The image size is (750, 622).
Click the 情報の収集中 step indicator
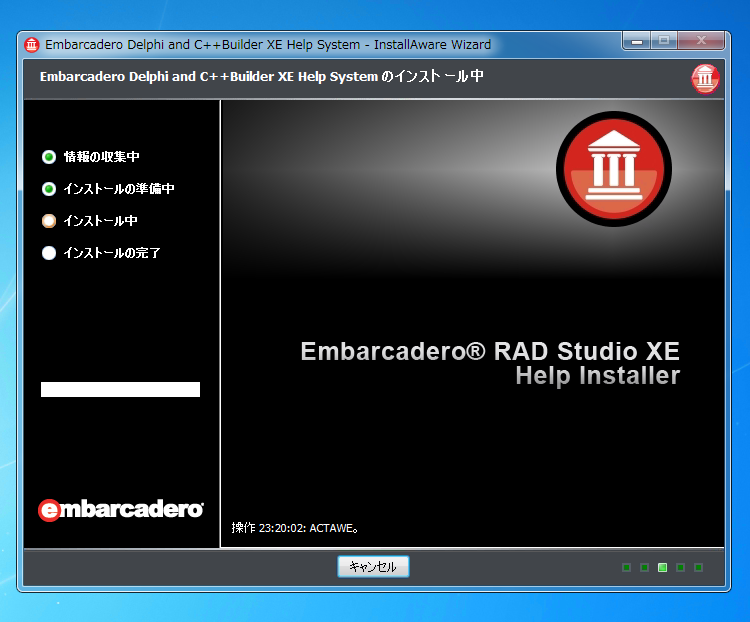click(49, 157)
